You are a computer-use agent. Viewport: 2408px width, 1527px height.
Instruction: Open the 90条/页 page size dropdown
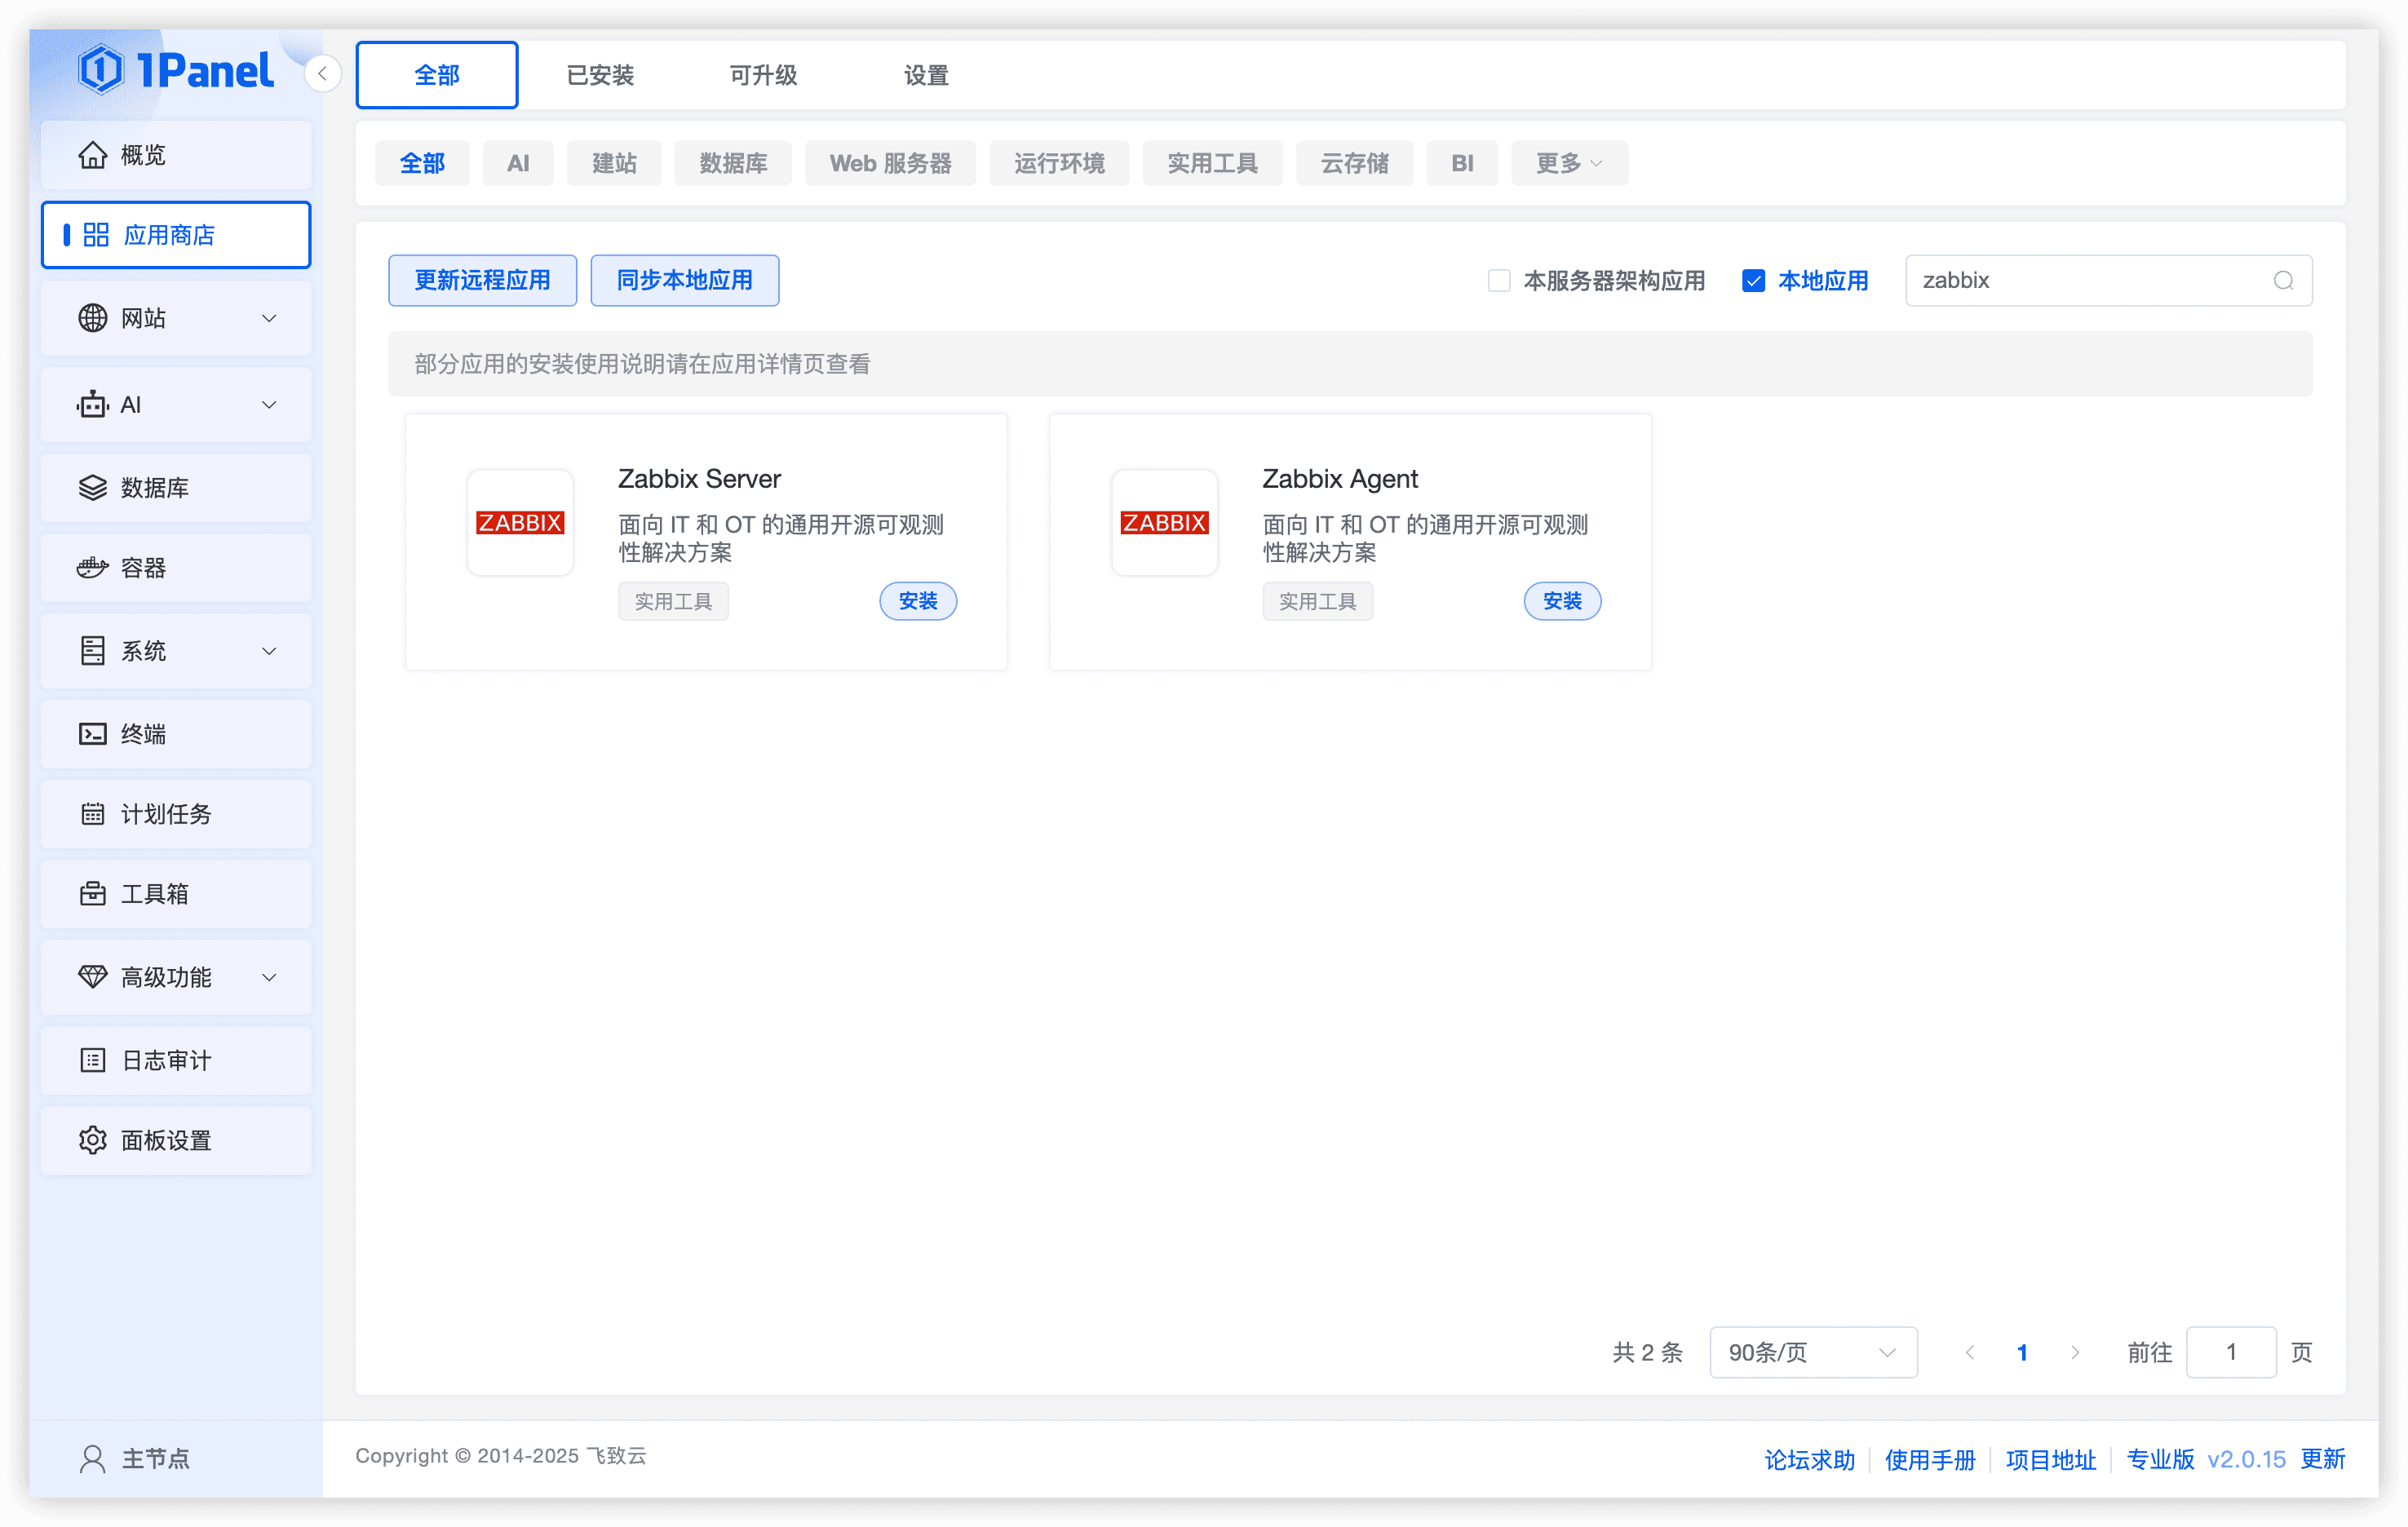tap(1812, 1352)
